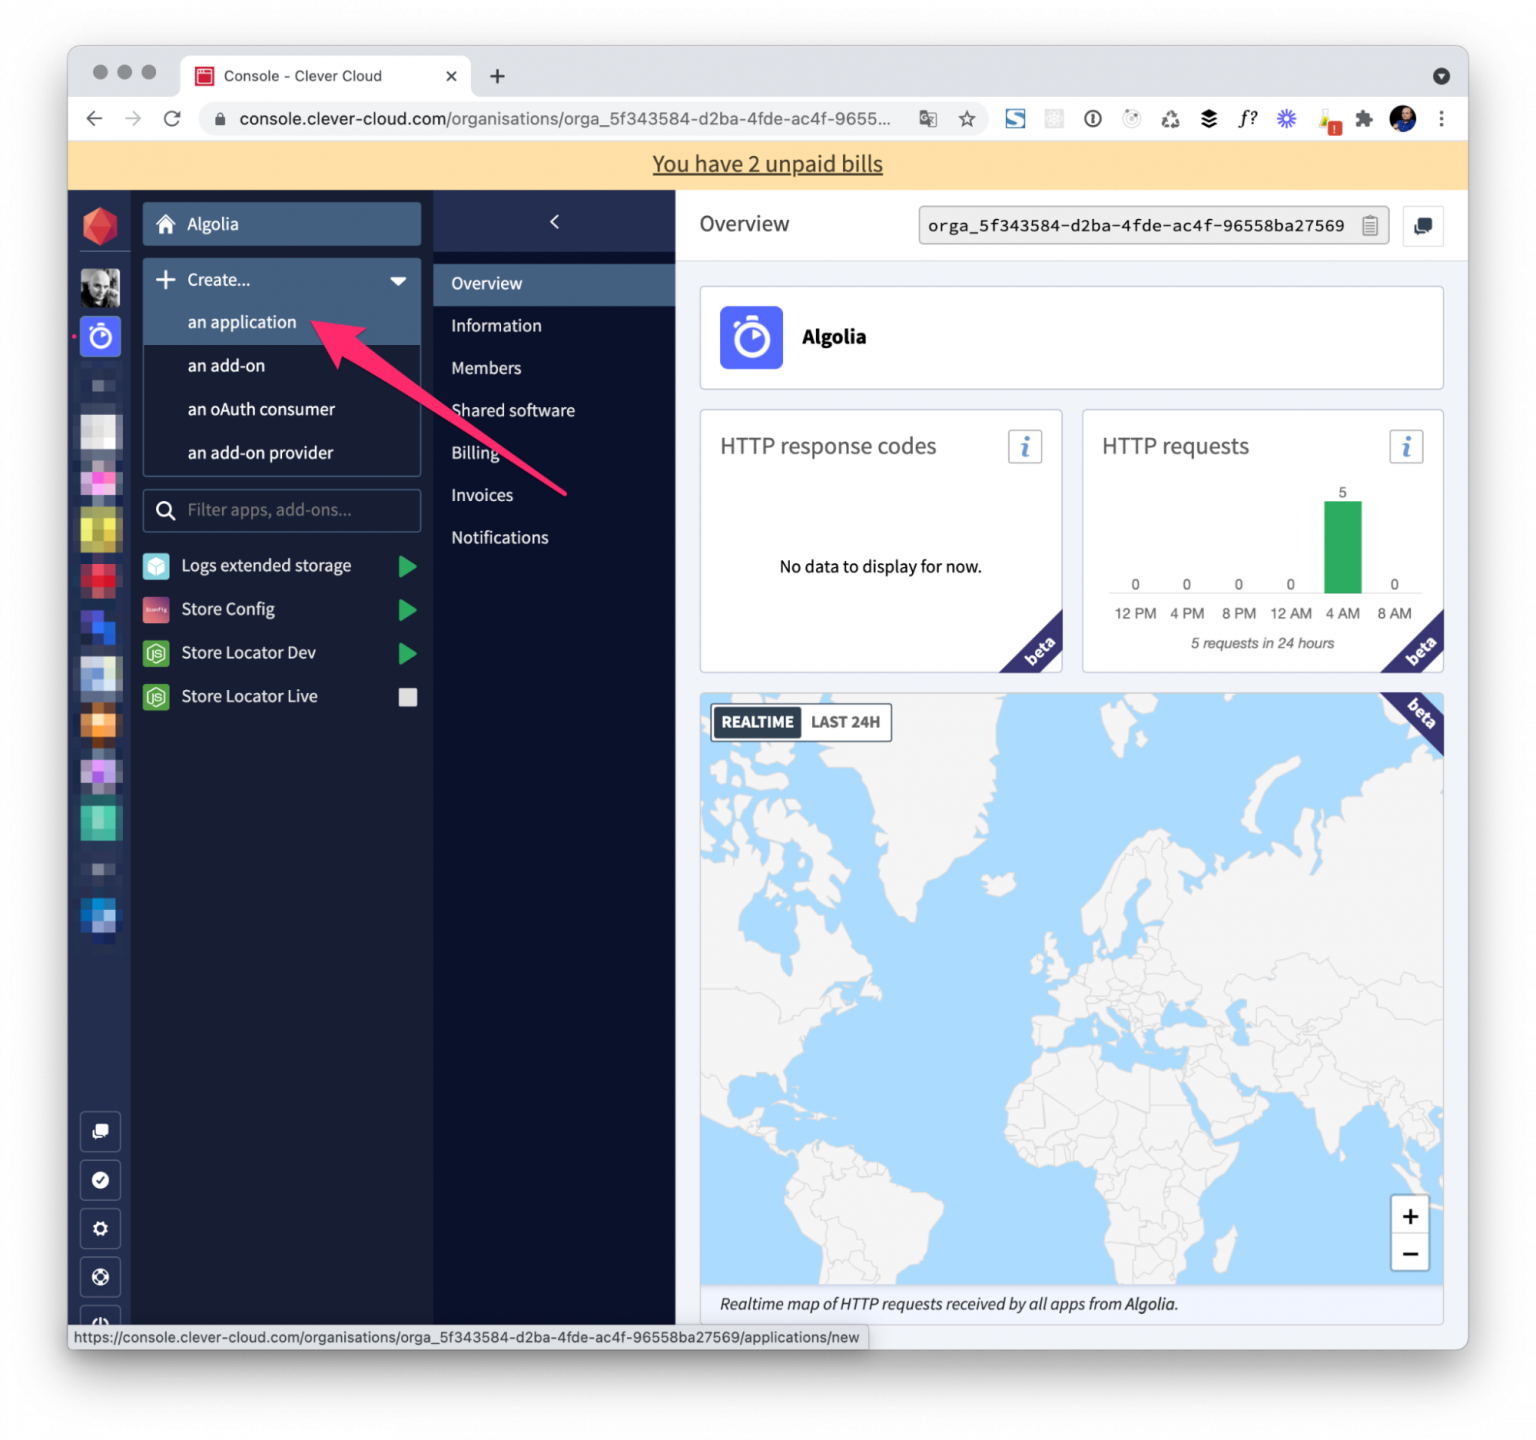Focus the Filter apps, add-ons search field
This screenshot has width=1536, height=1440.
click(282, 511)
